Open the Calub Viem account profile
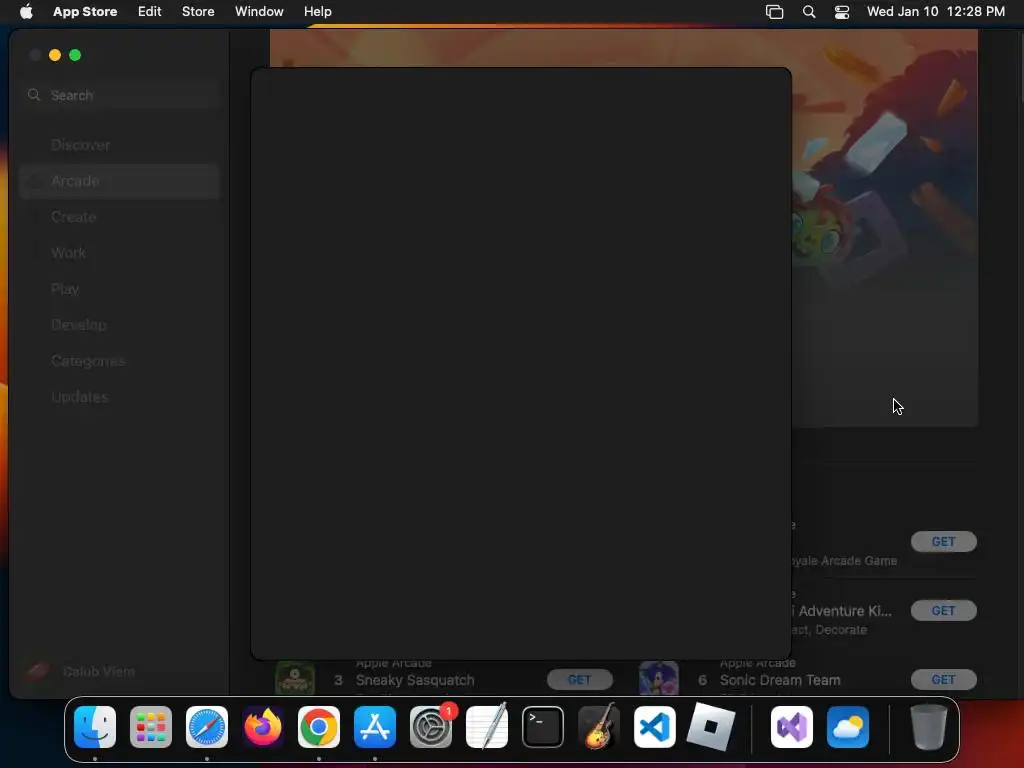Screen dimensions: 1024x768 tap(80, 671)
